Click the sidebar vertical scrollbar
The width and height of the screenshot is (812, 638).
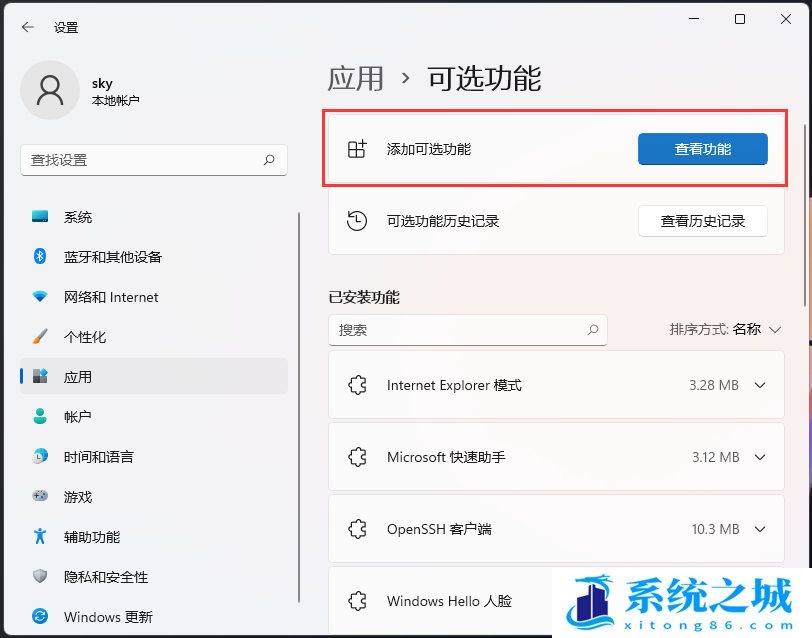(299, 407)
